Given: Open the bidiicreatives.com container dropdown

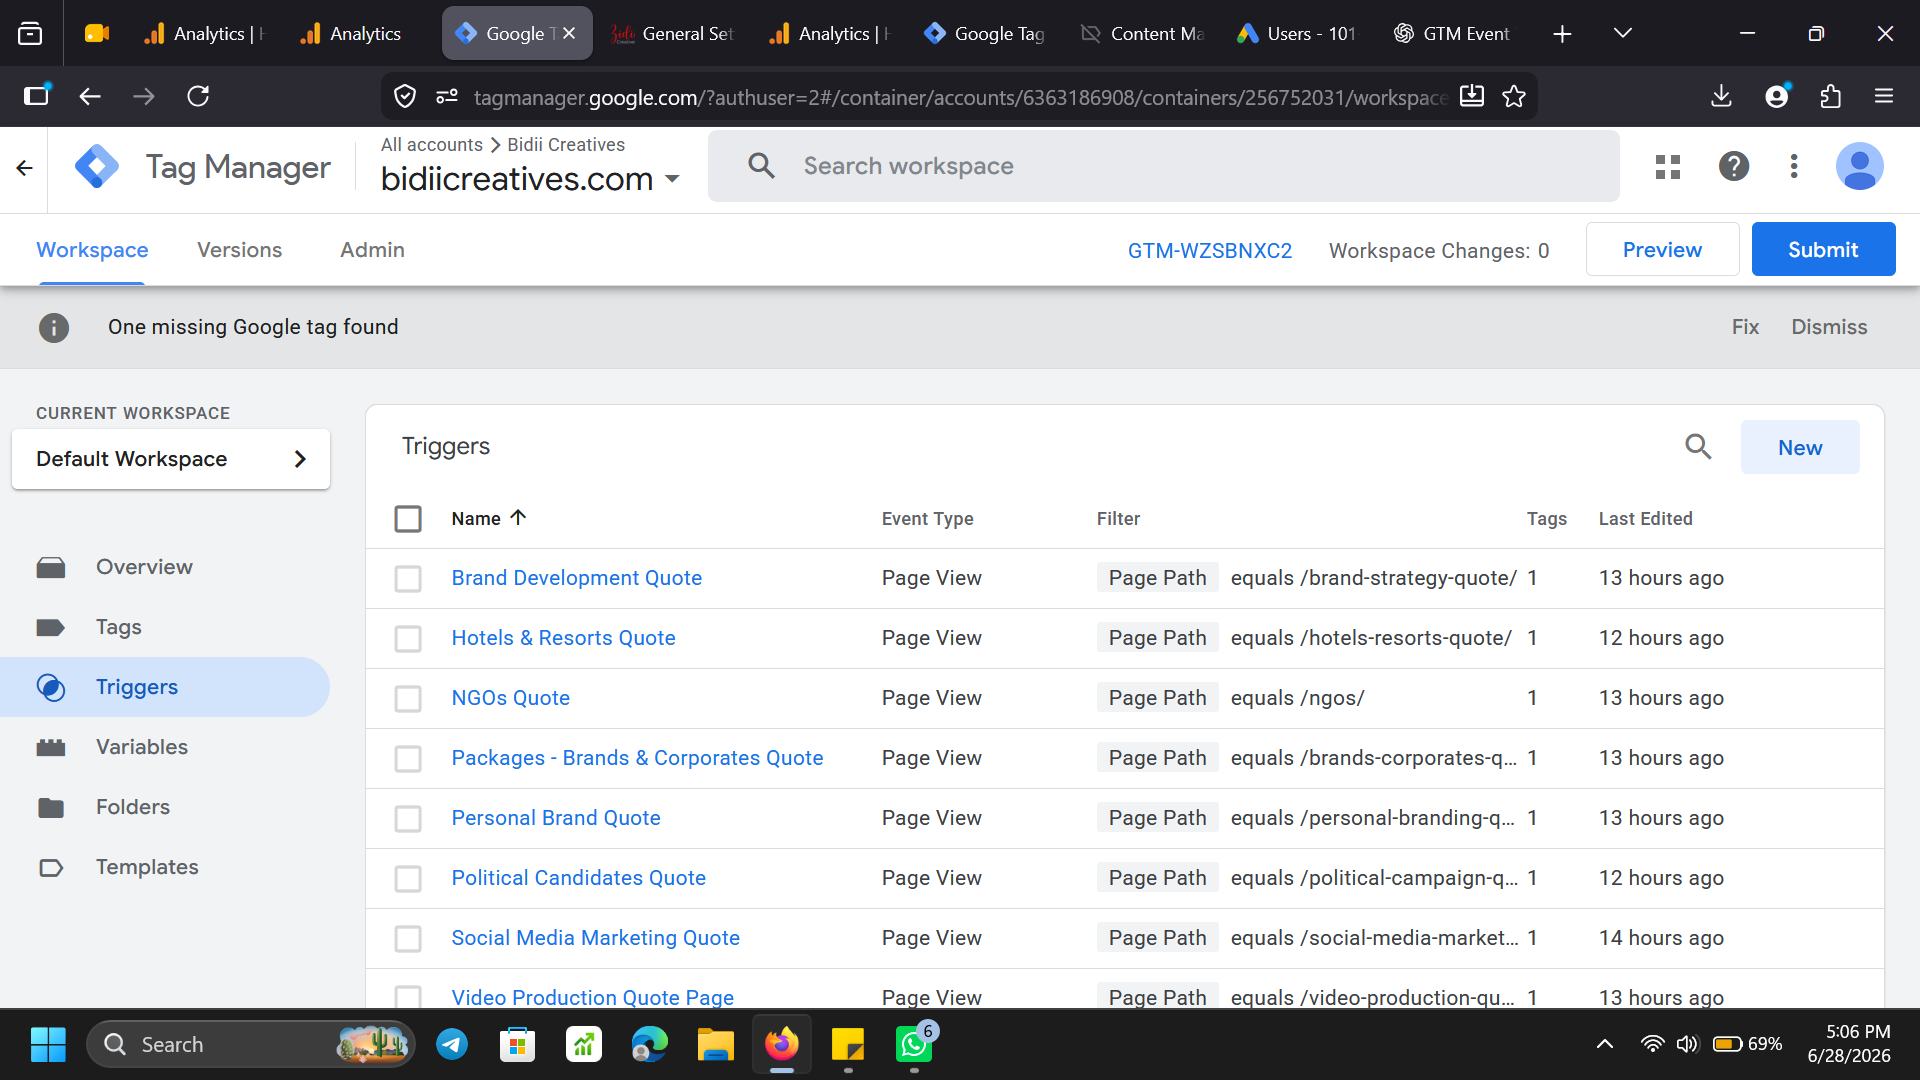Looking at the screenshot, I should [x=531, y=179].
